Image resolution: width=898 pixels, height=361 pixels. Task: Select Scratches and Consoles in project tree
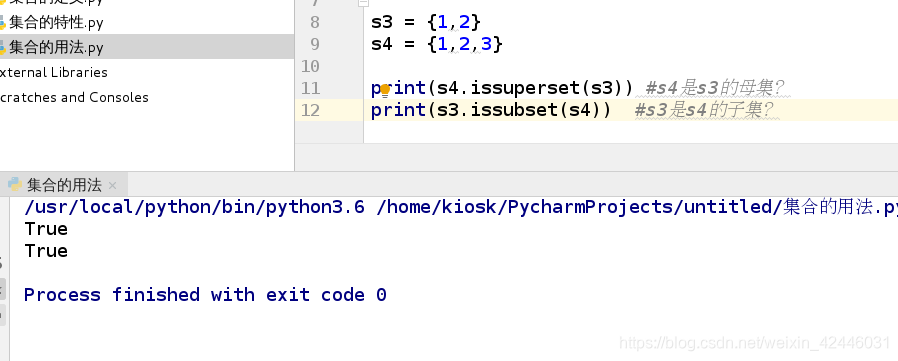coord(73,97)
